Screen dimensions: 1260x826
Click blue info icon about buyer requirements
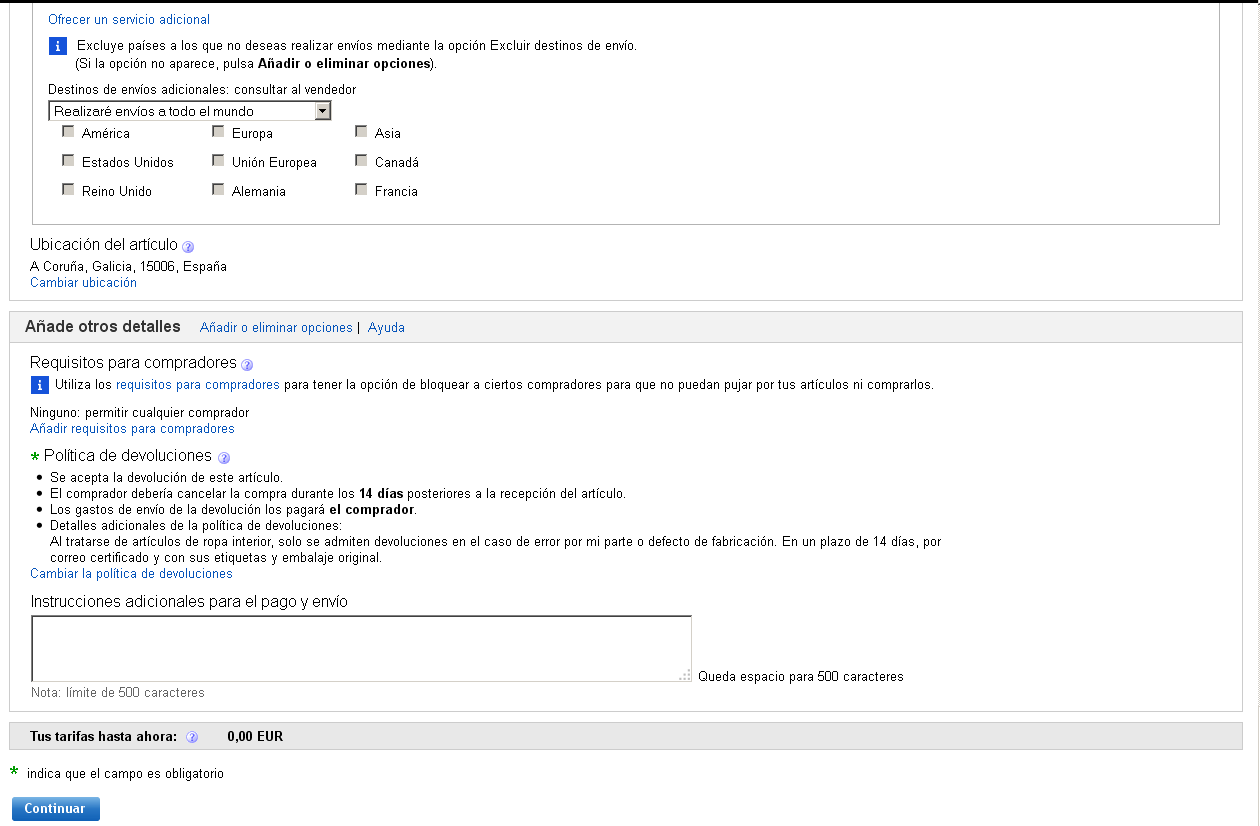click(40, 385)
